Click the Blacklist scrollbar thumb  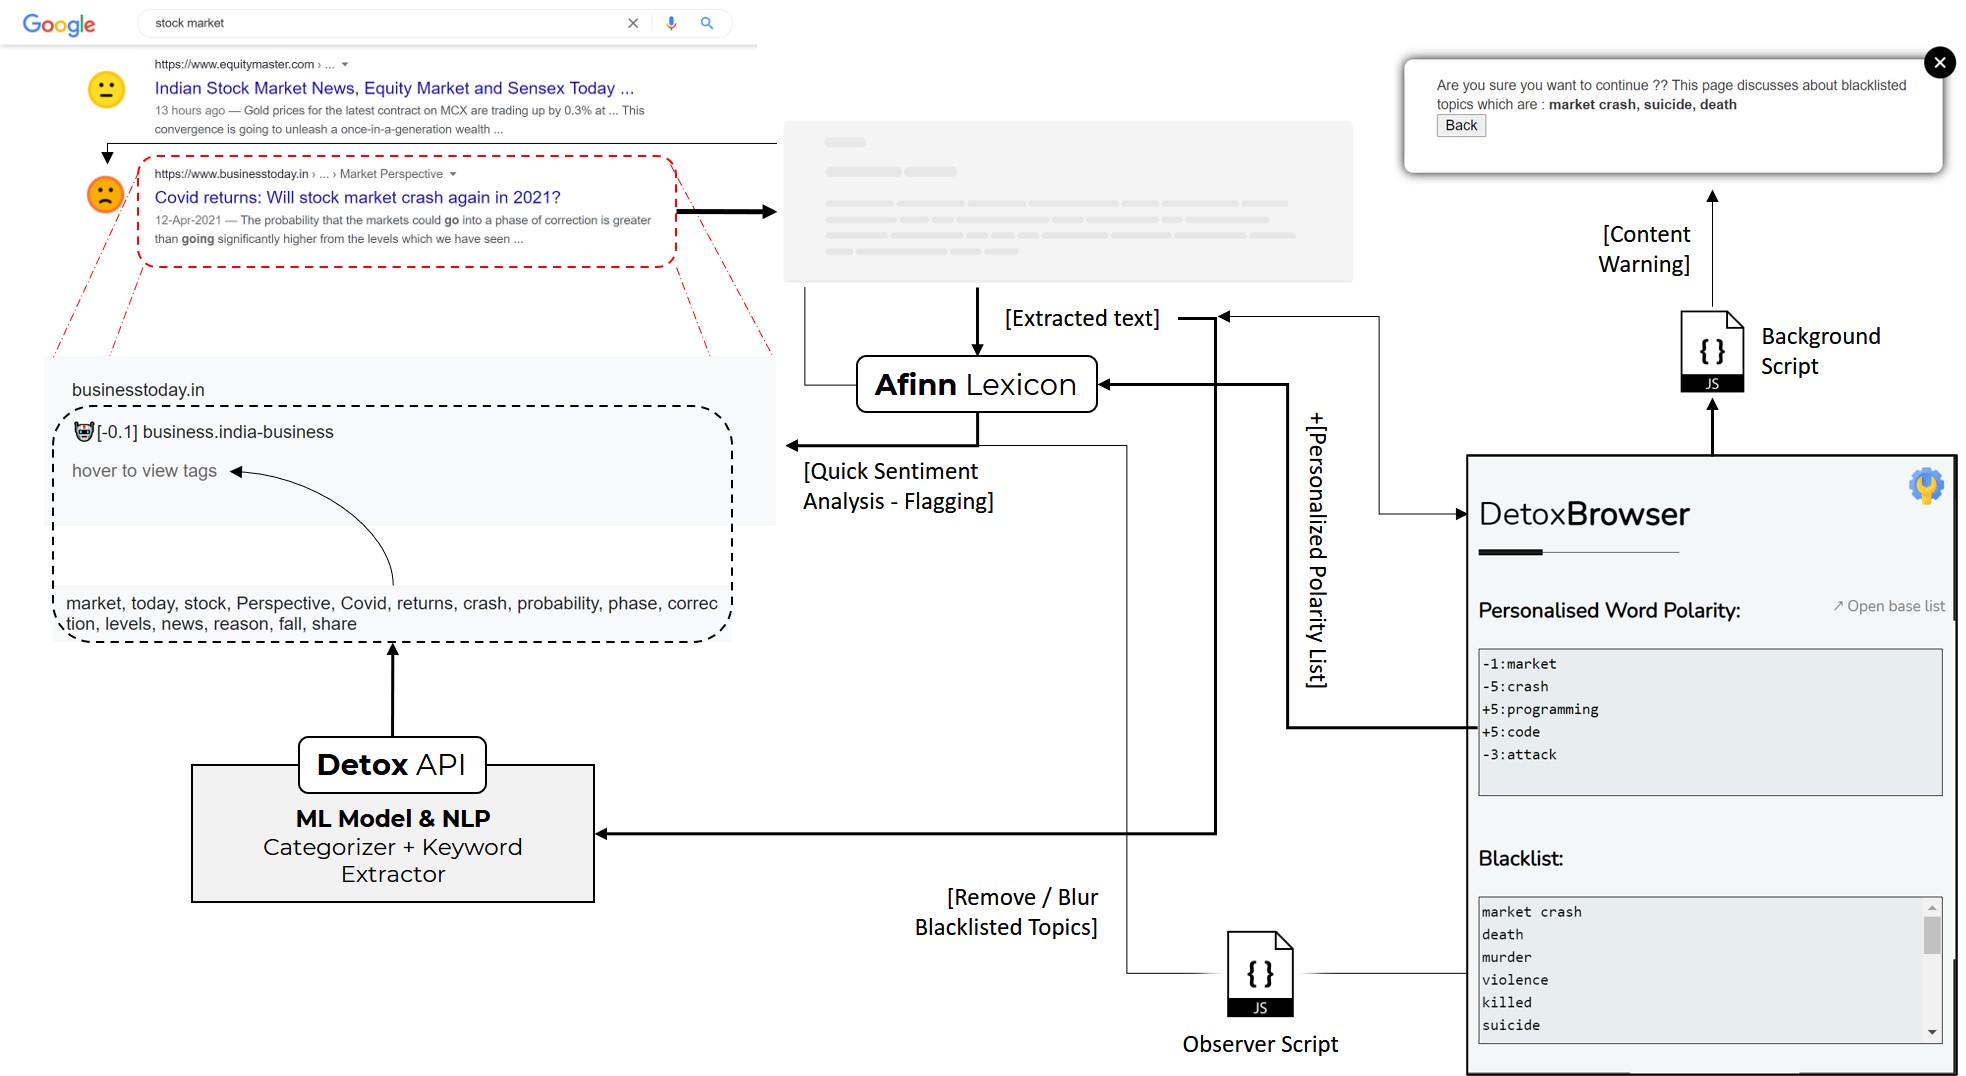pos(1932,936)
